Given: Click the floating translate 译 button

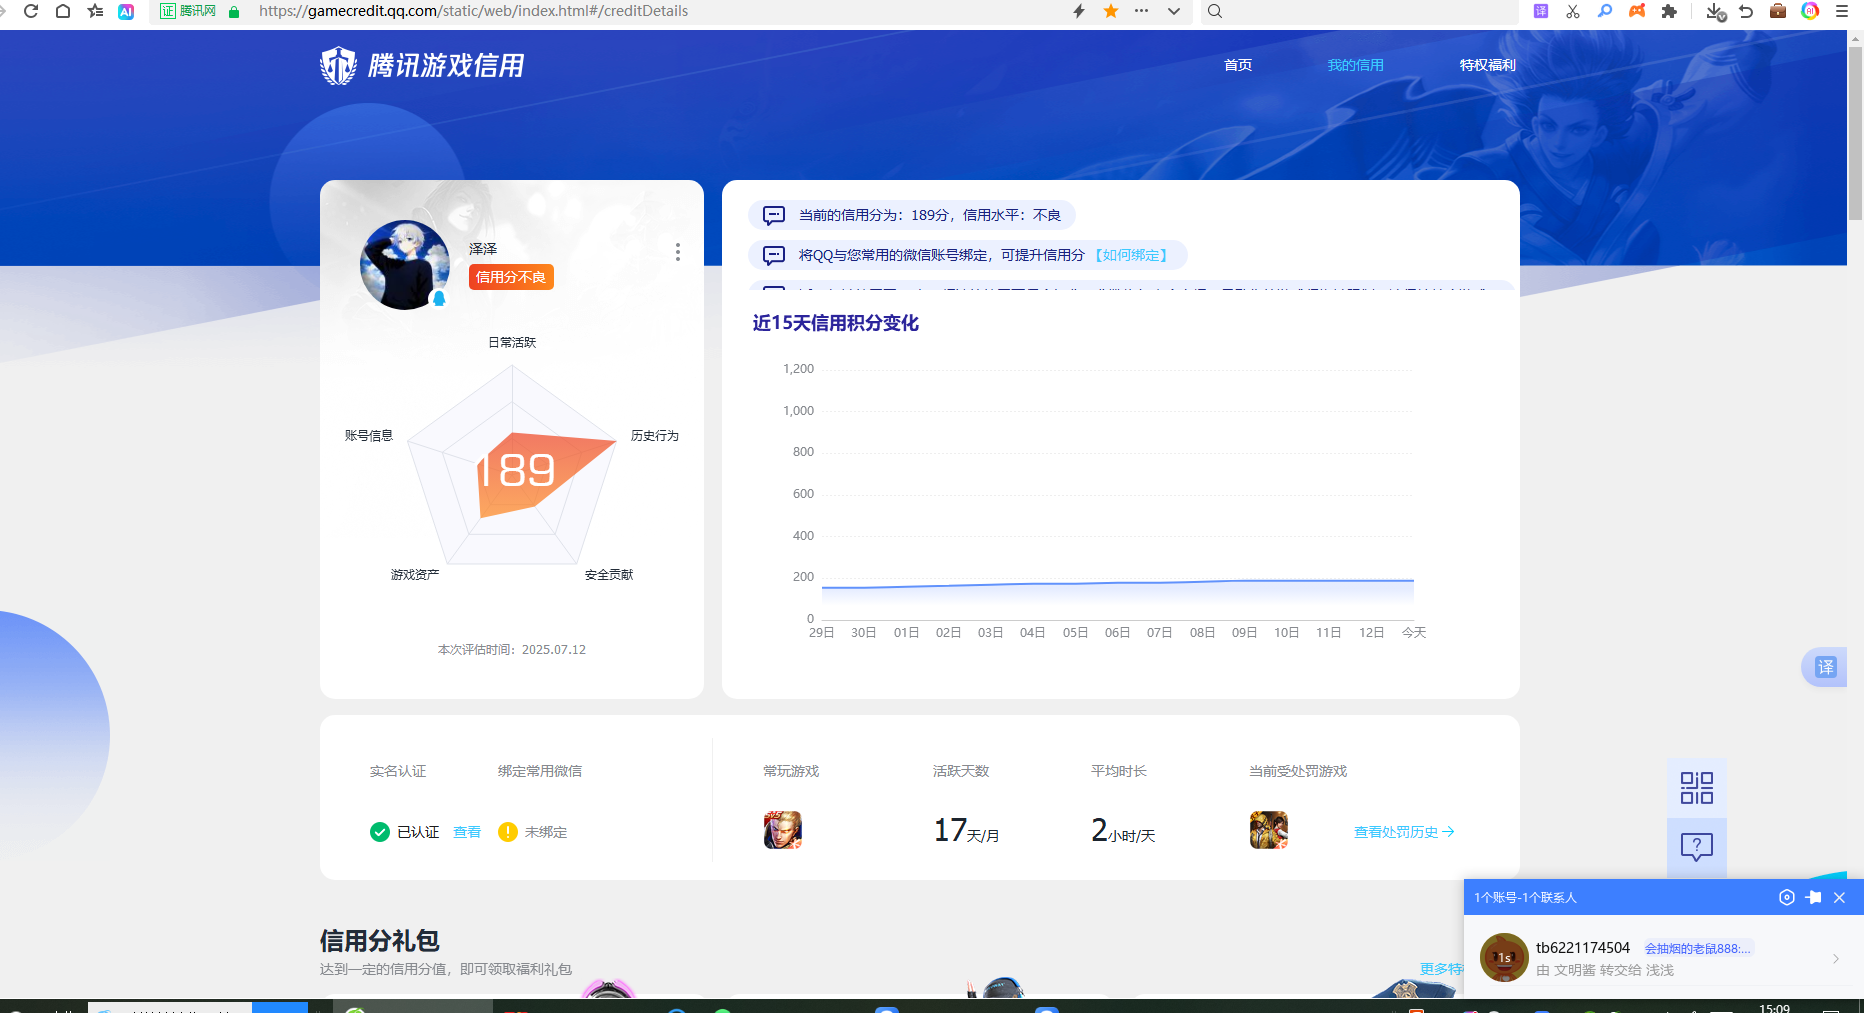Looking at the screenshot, I should click(x=1825, y=667).
